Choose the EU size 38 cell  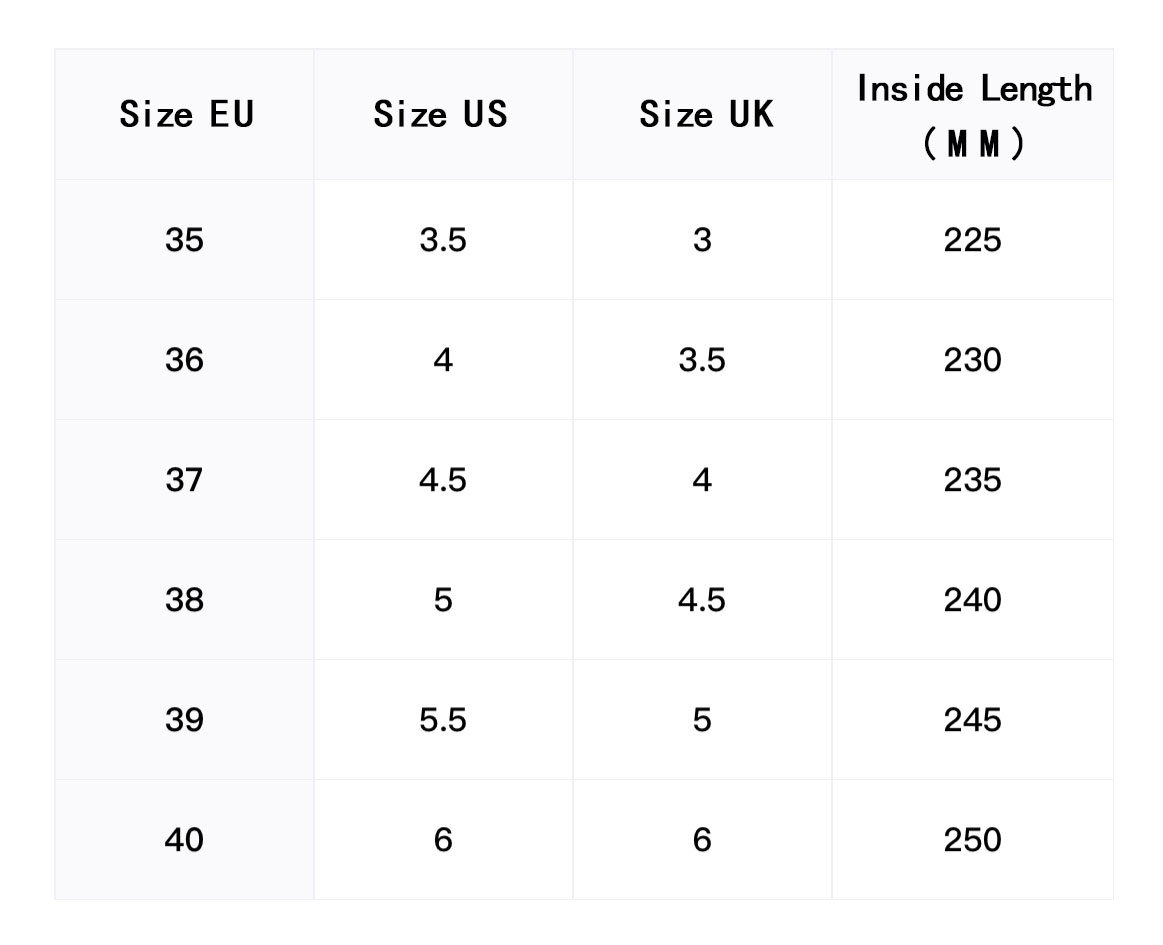[x=184, y=601]
